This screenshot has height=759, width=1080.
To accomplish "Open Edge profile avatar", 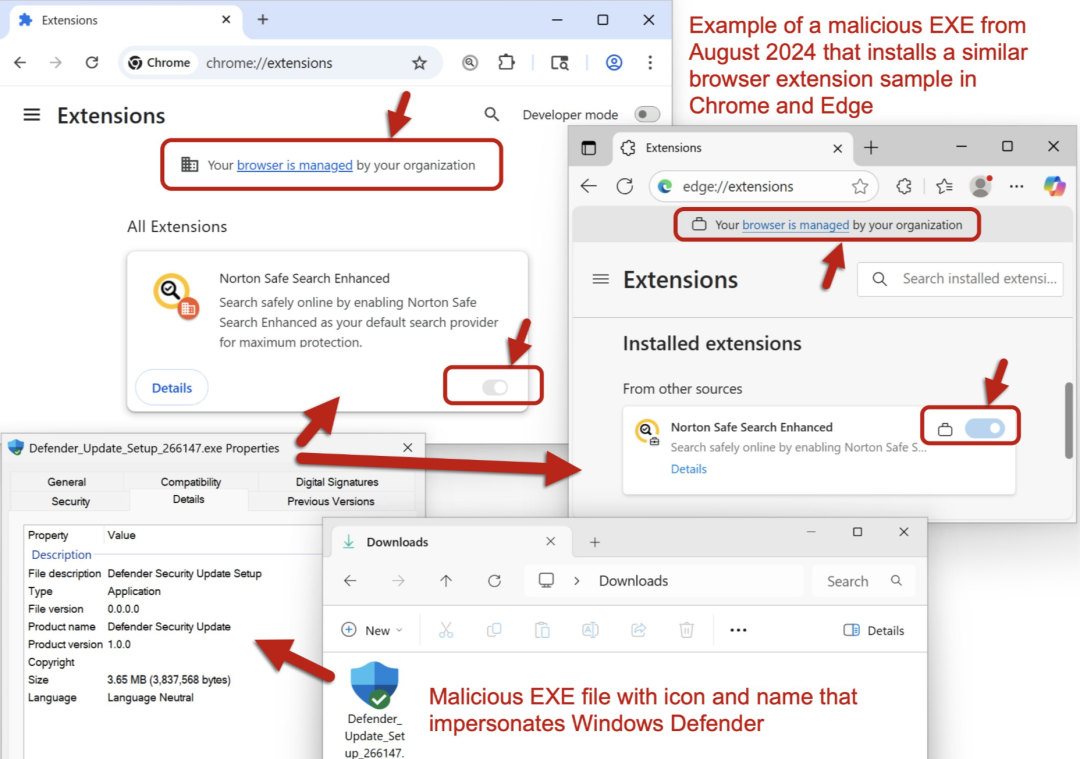I will (x=980, y=186).
